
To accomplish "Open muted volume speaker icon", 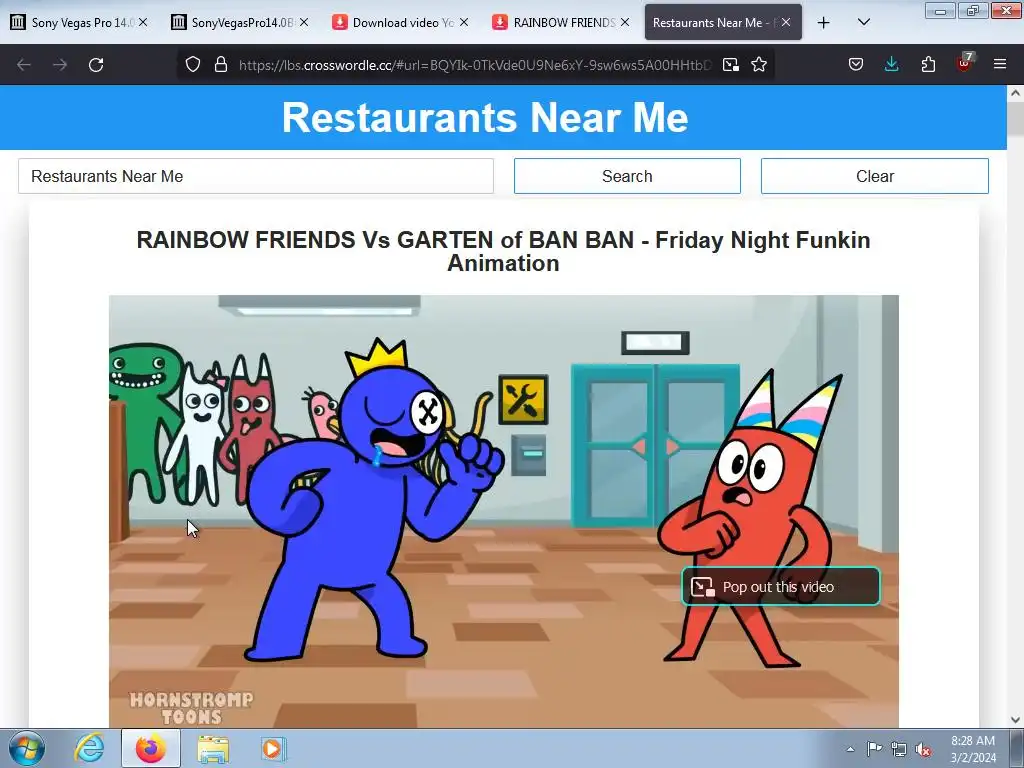I will point(923,749).
